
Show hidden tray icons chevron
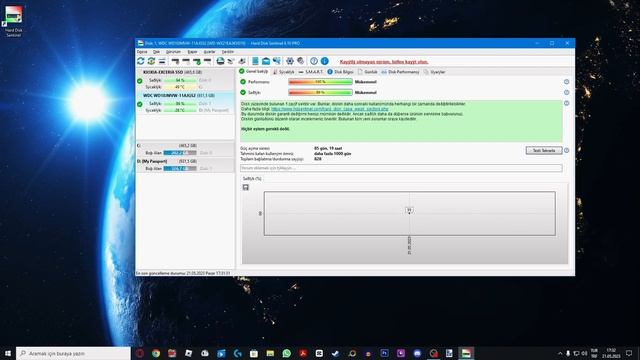pos(560,353)
